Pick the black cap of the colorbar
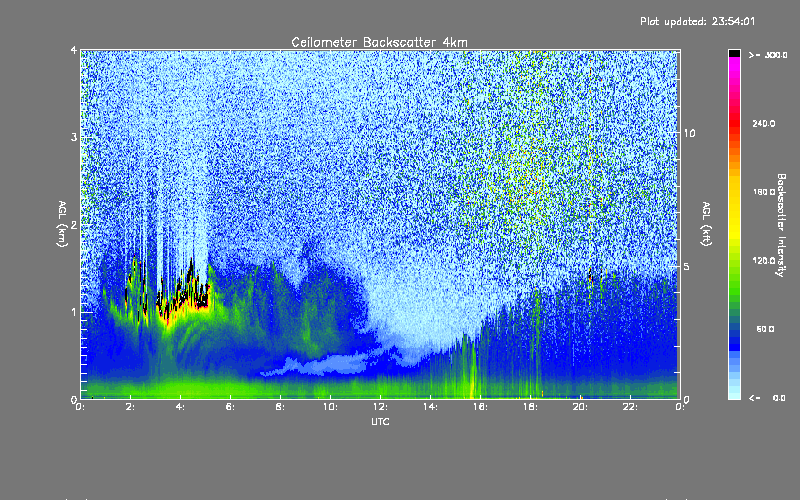 click(734, 53)
